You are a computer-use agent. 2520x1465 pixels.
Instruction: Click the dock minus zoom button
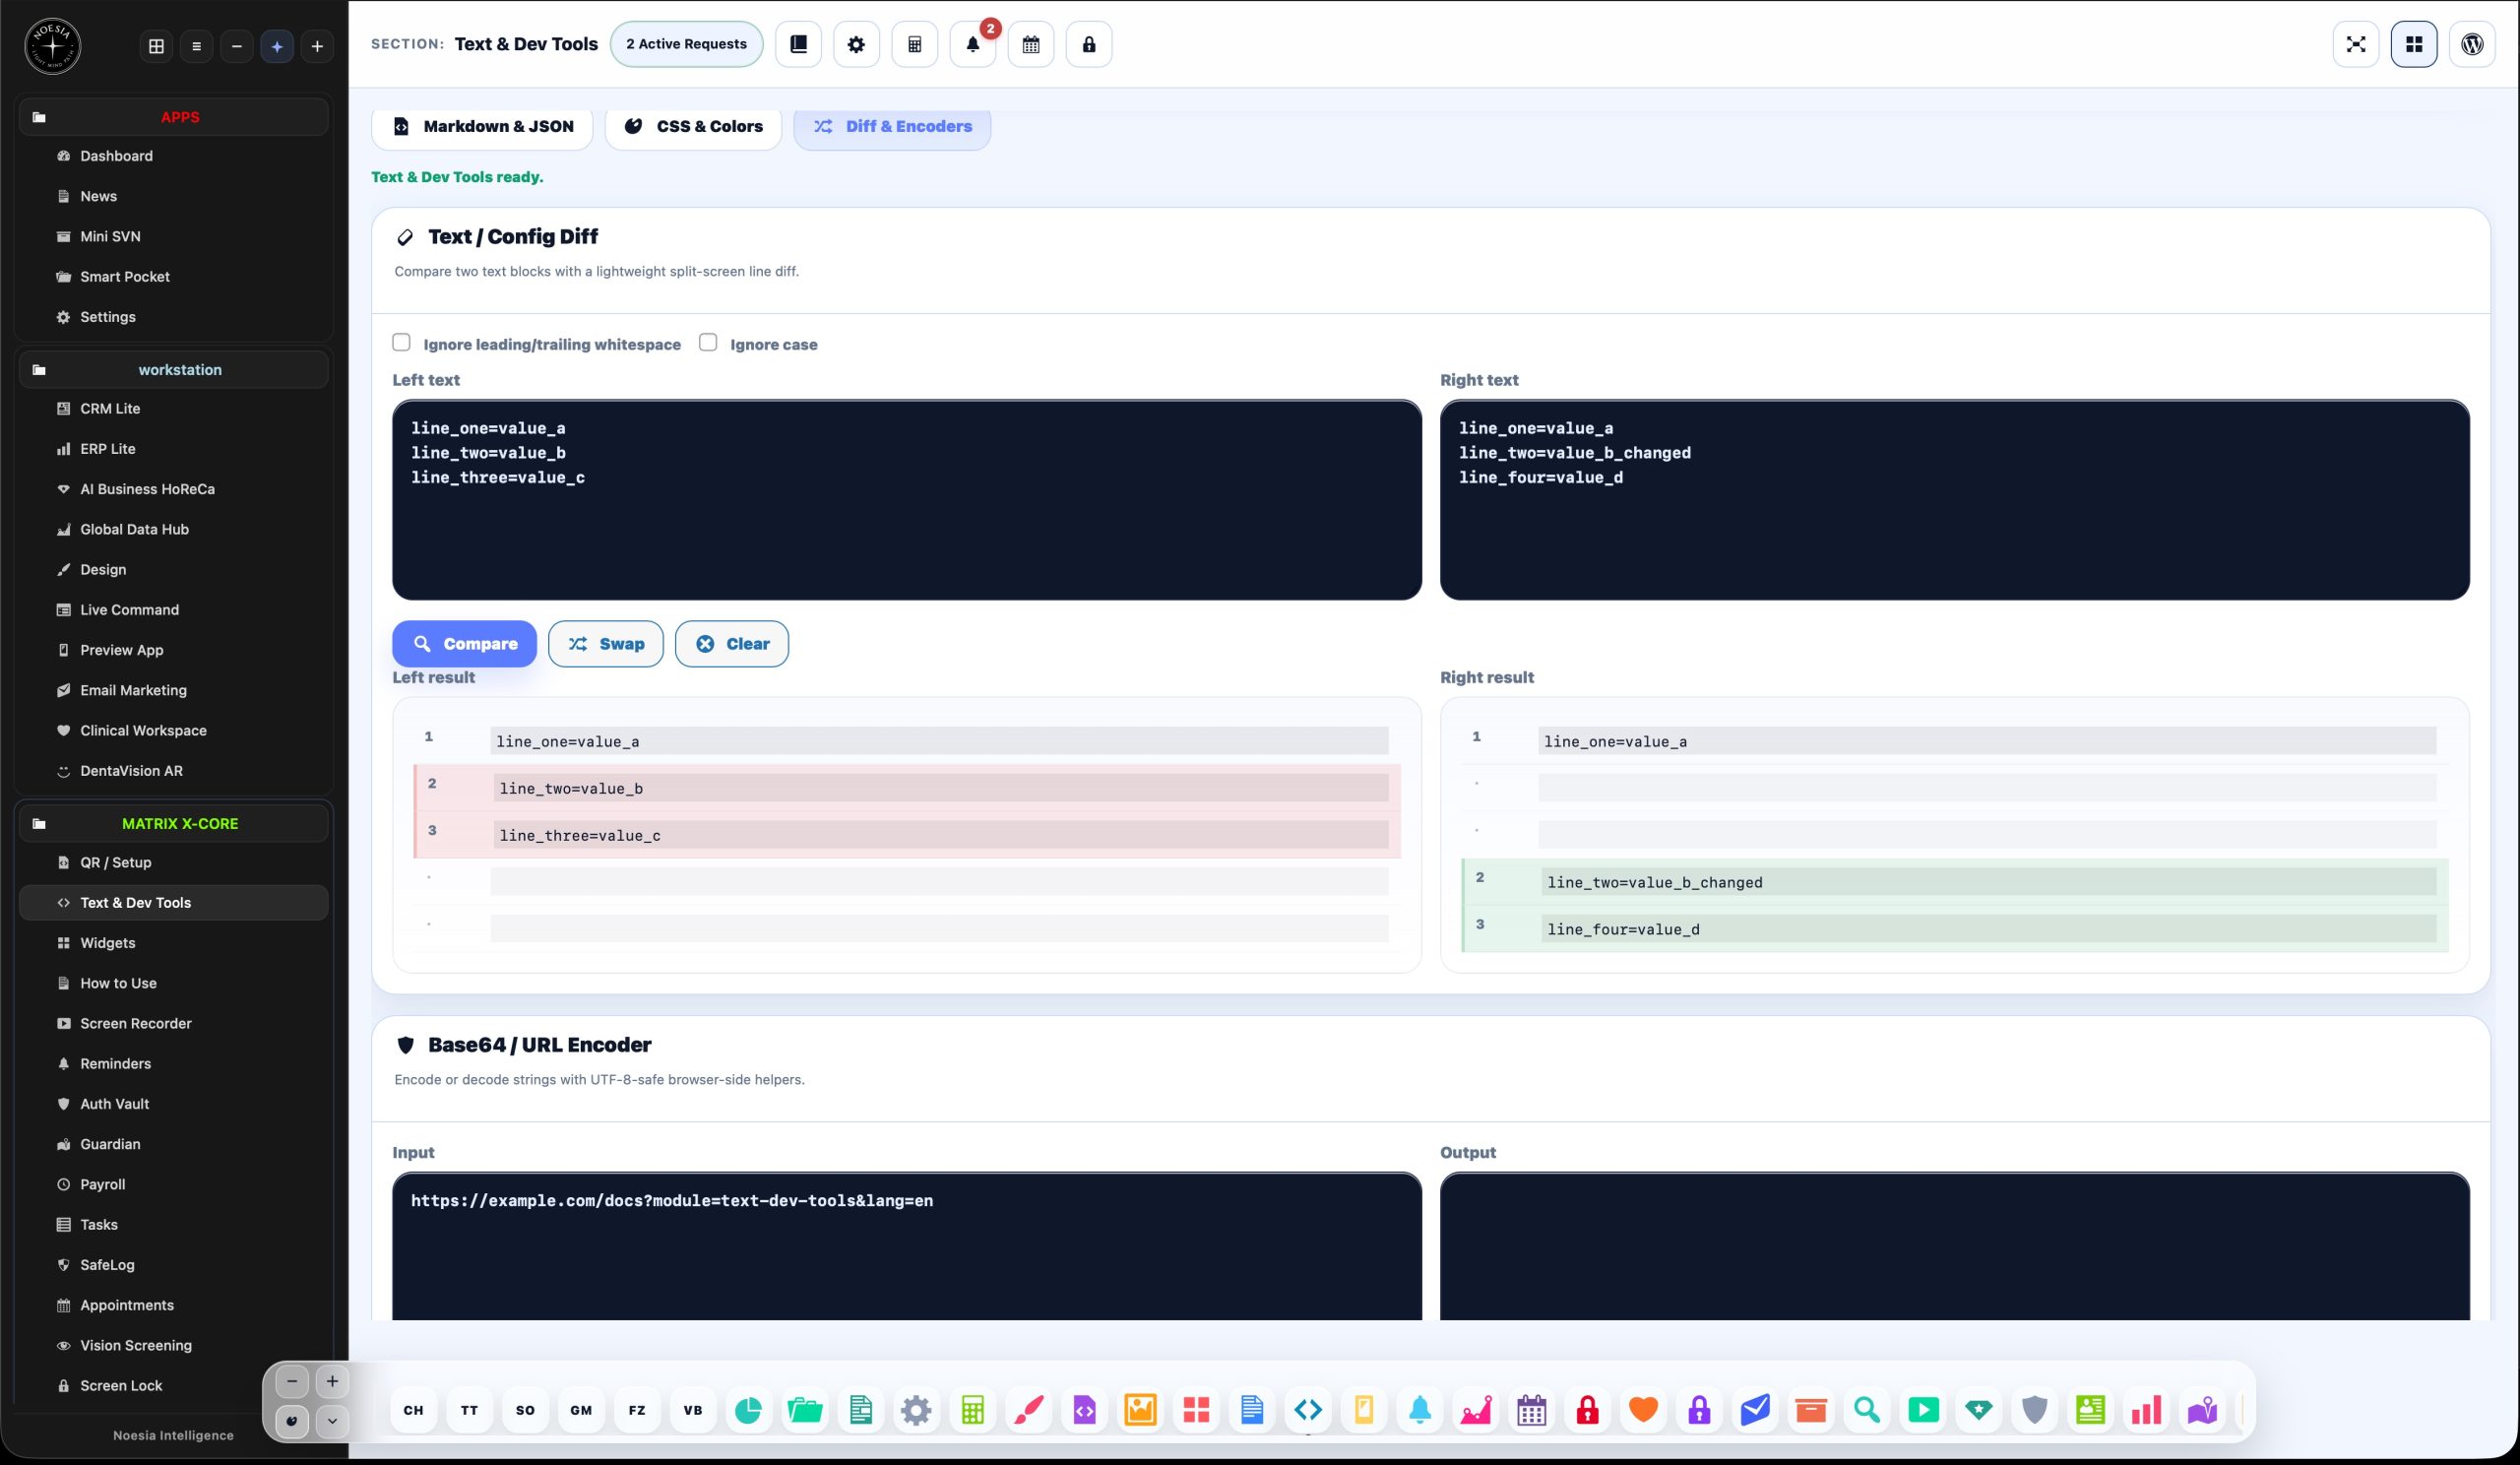pyautogui.click(x=292, y=1382)
